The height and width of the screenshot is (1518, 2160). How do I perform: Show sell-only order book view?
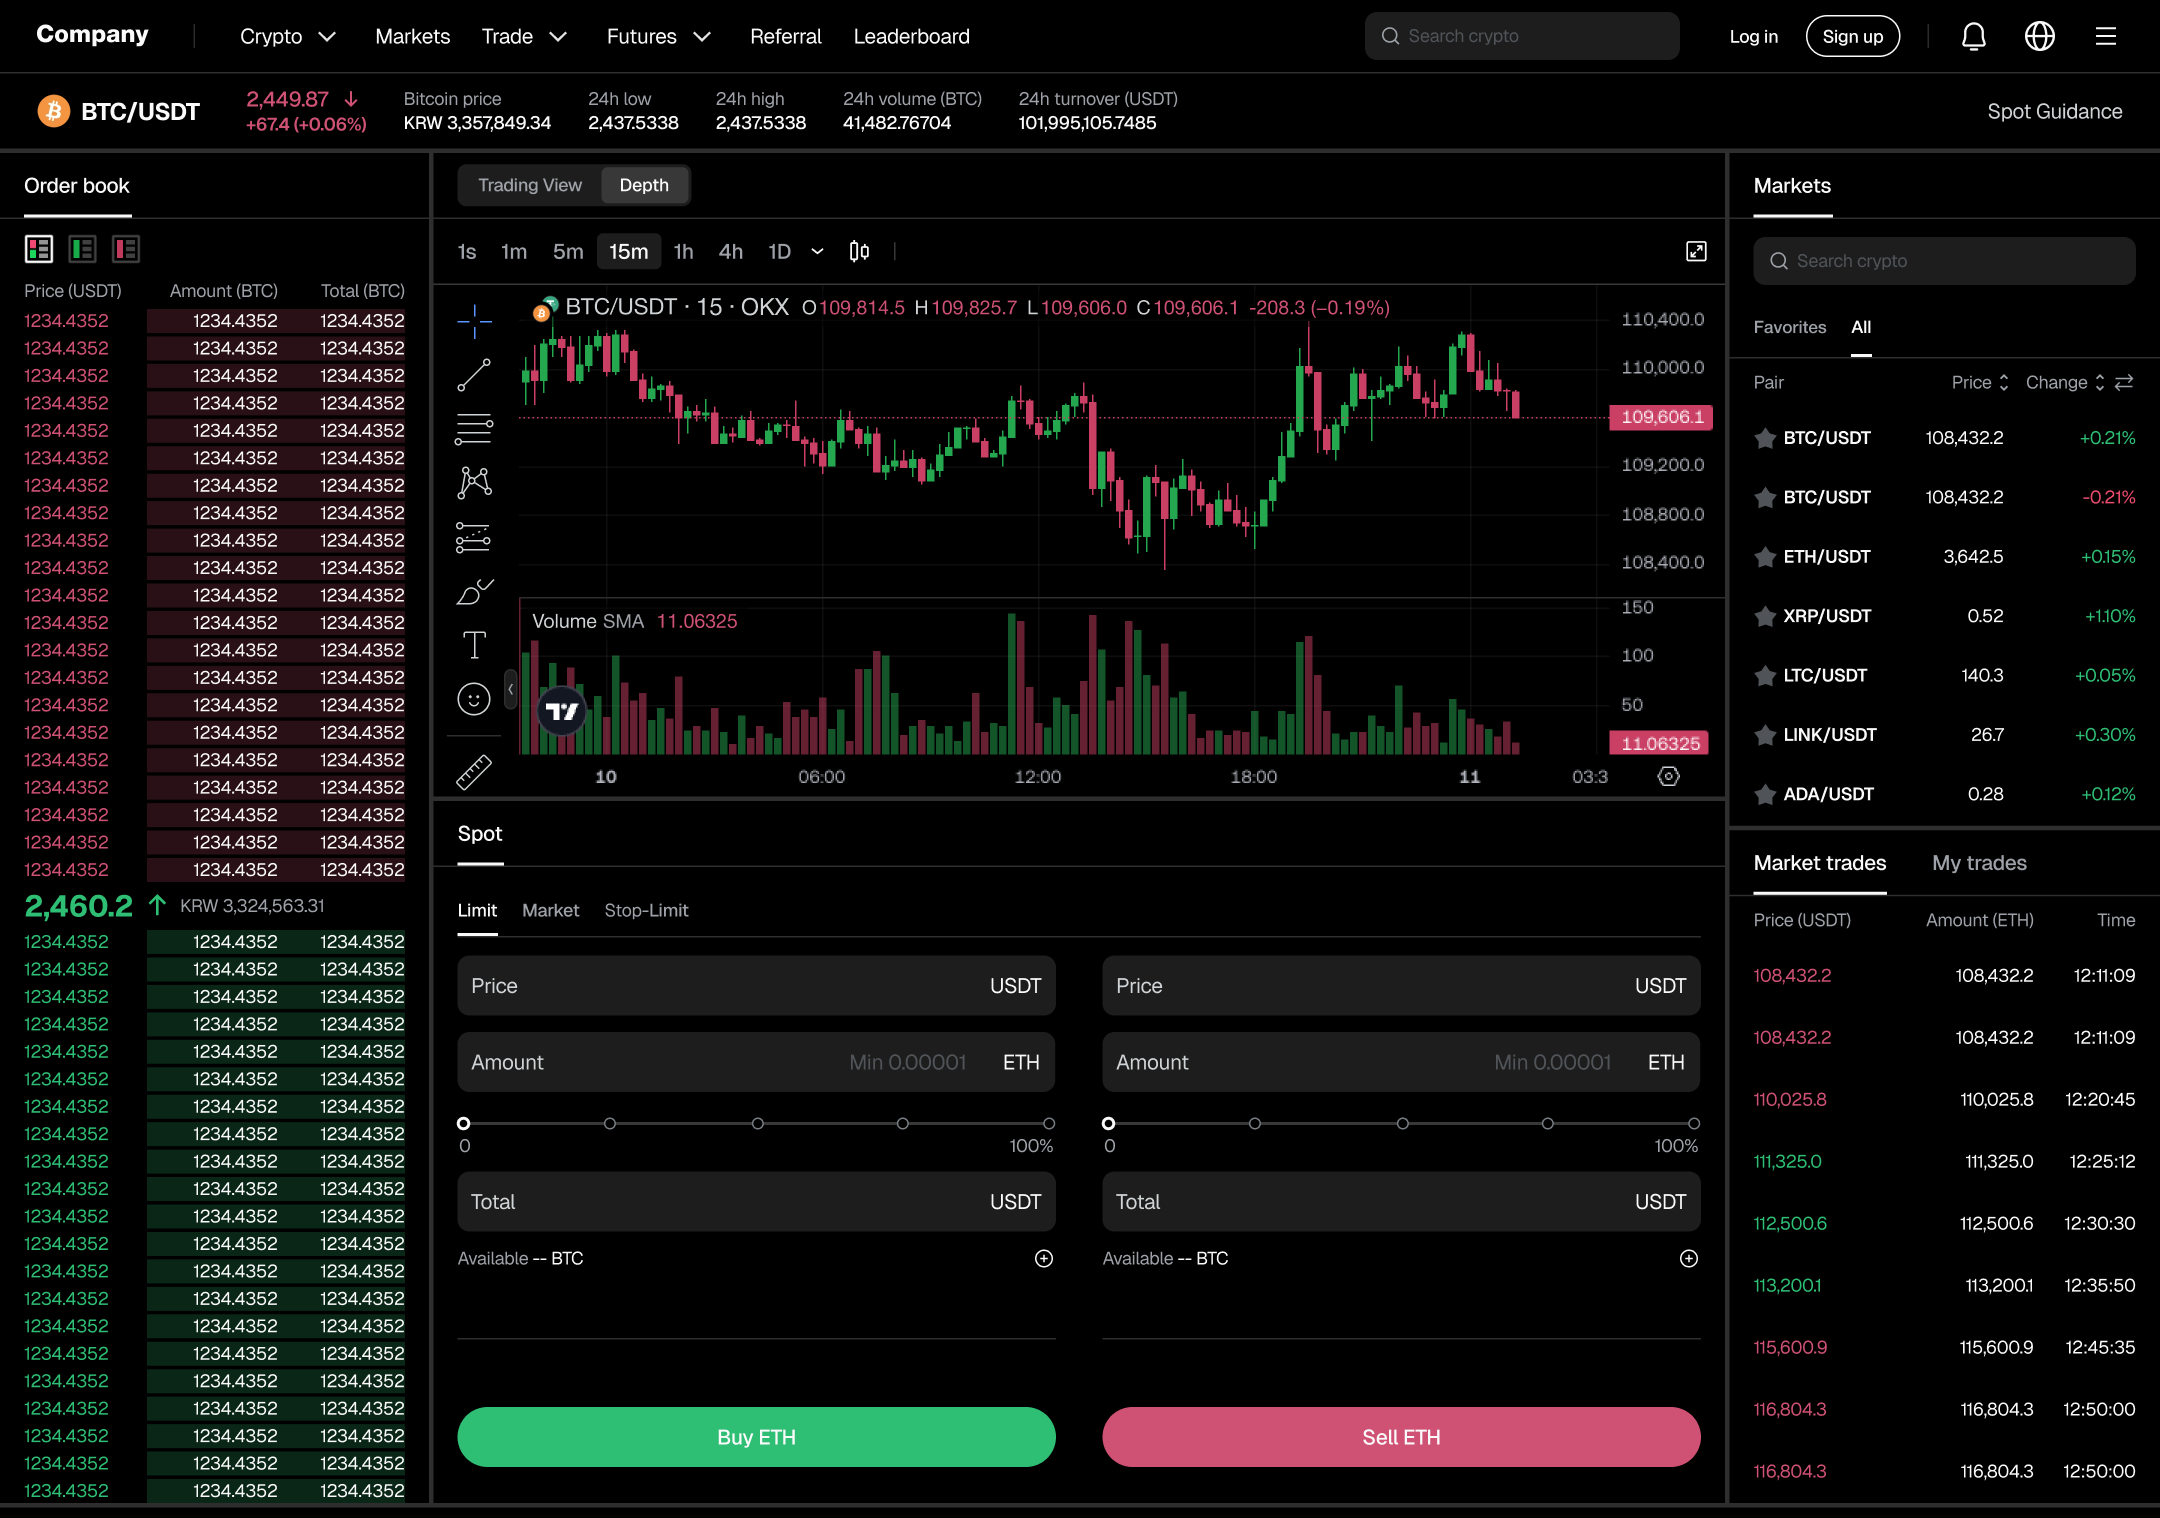click(x=126, y=249)
